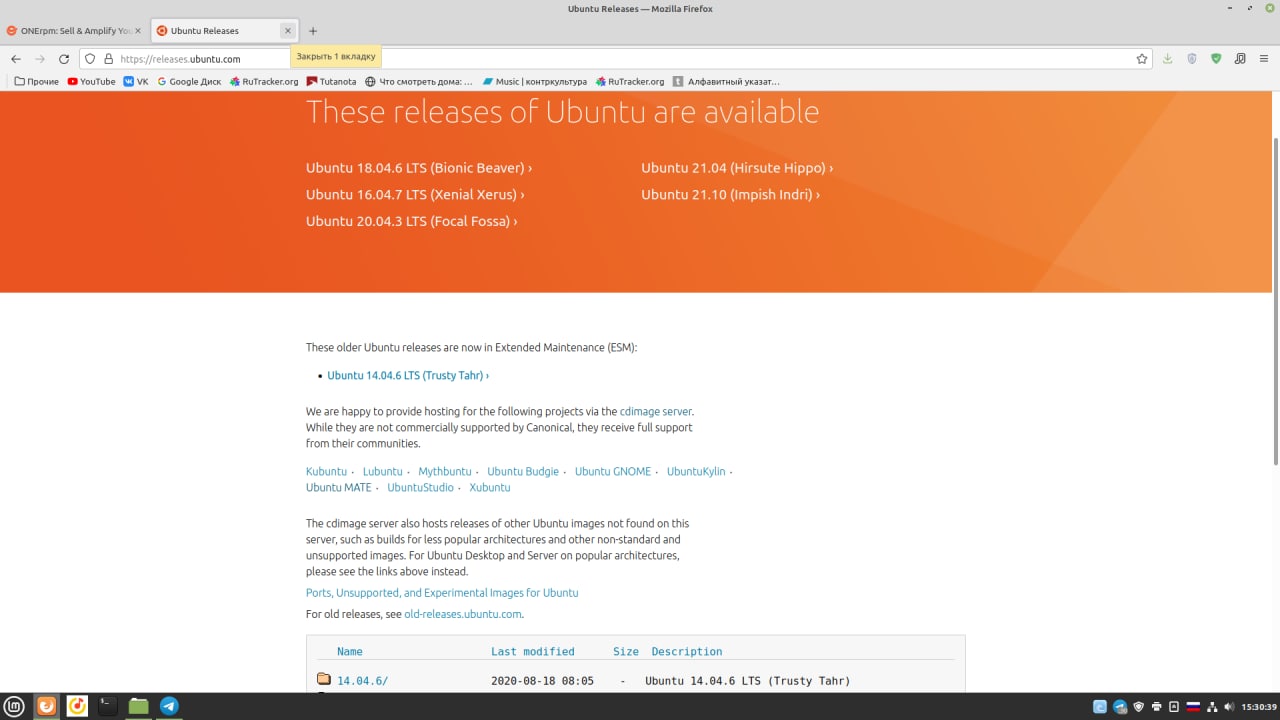Sort the listing by Description
This screenshot has height=720, width=1280.
[x=687, y=652]
